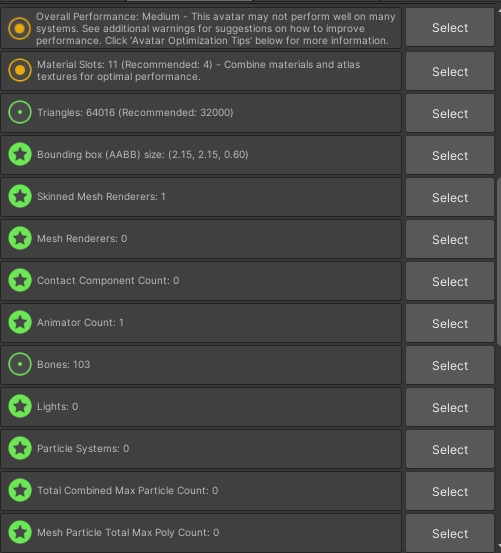Screen dimensions: 501x553
Task: Click Select beside Mesh Renderers: 0
Action: (450, 239)
